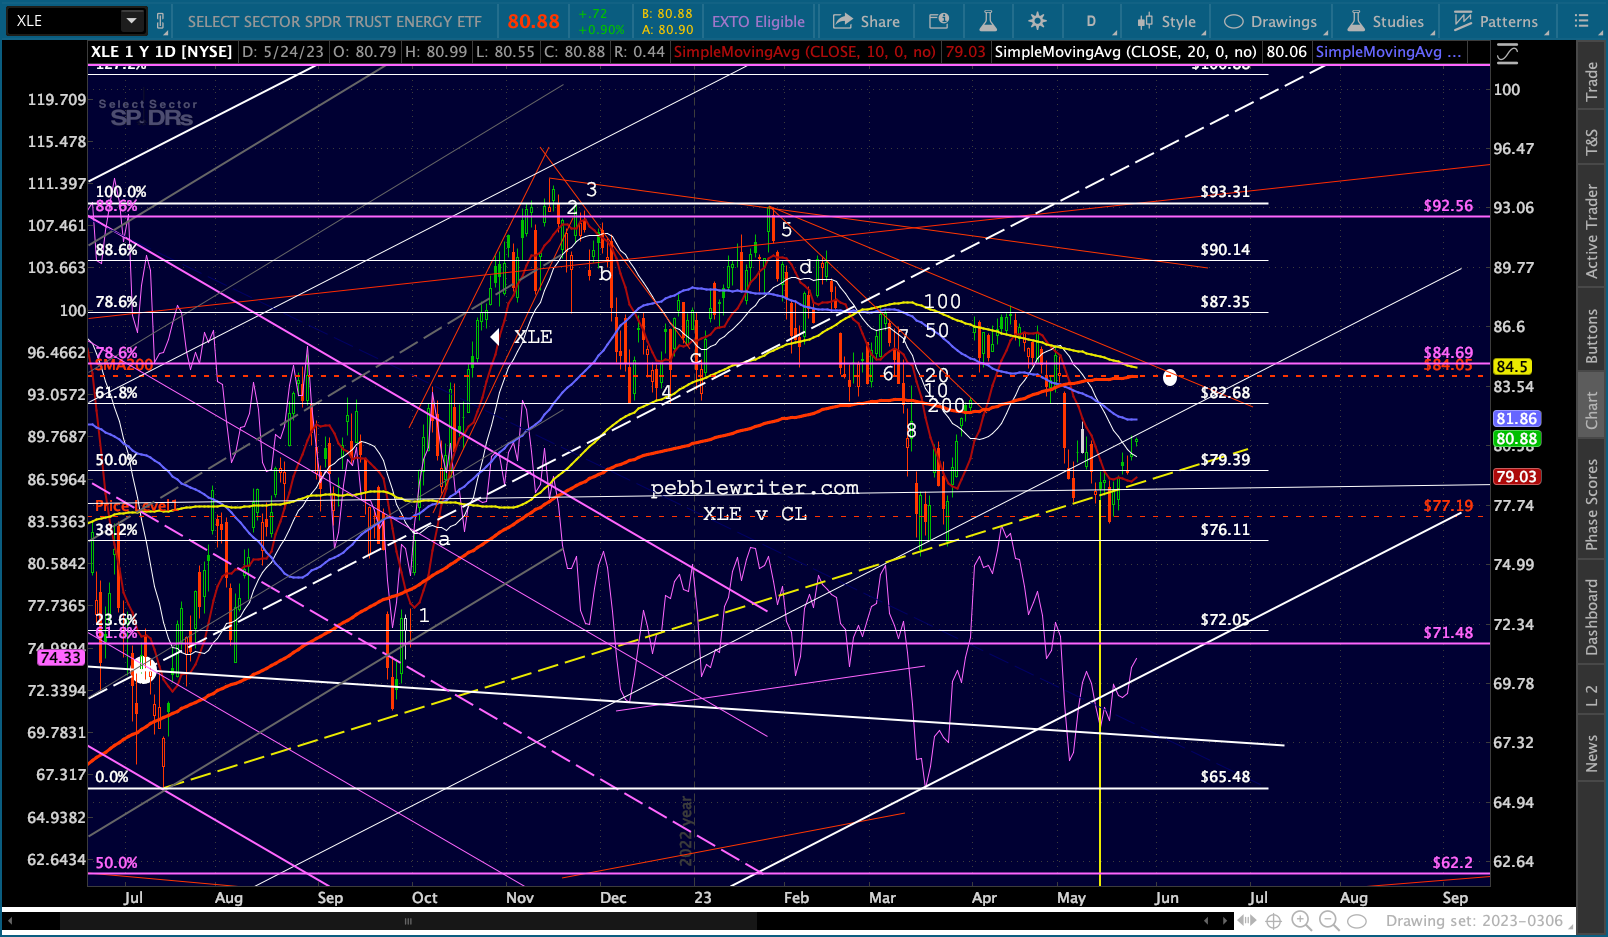Click the zoom in magnifier icon
Screen dimensions: 1608x937
coord(1301,921)
